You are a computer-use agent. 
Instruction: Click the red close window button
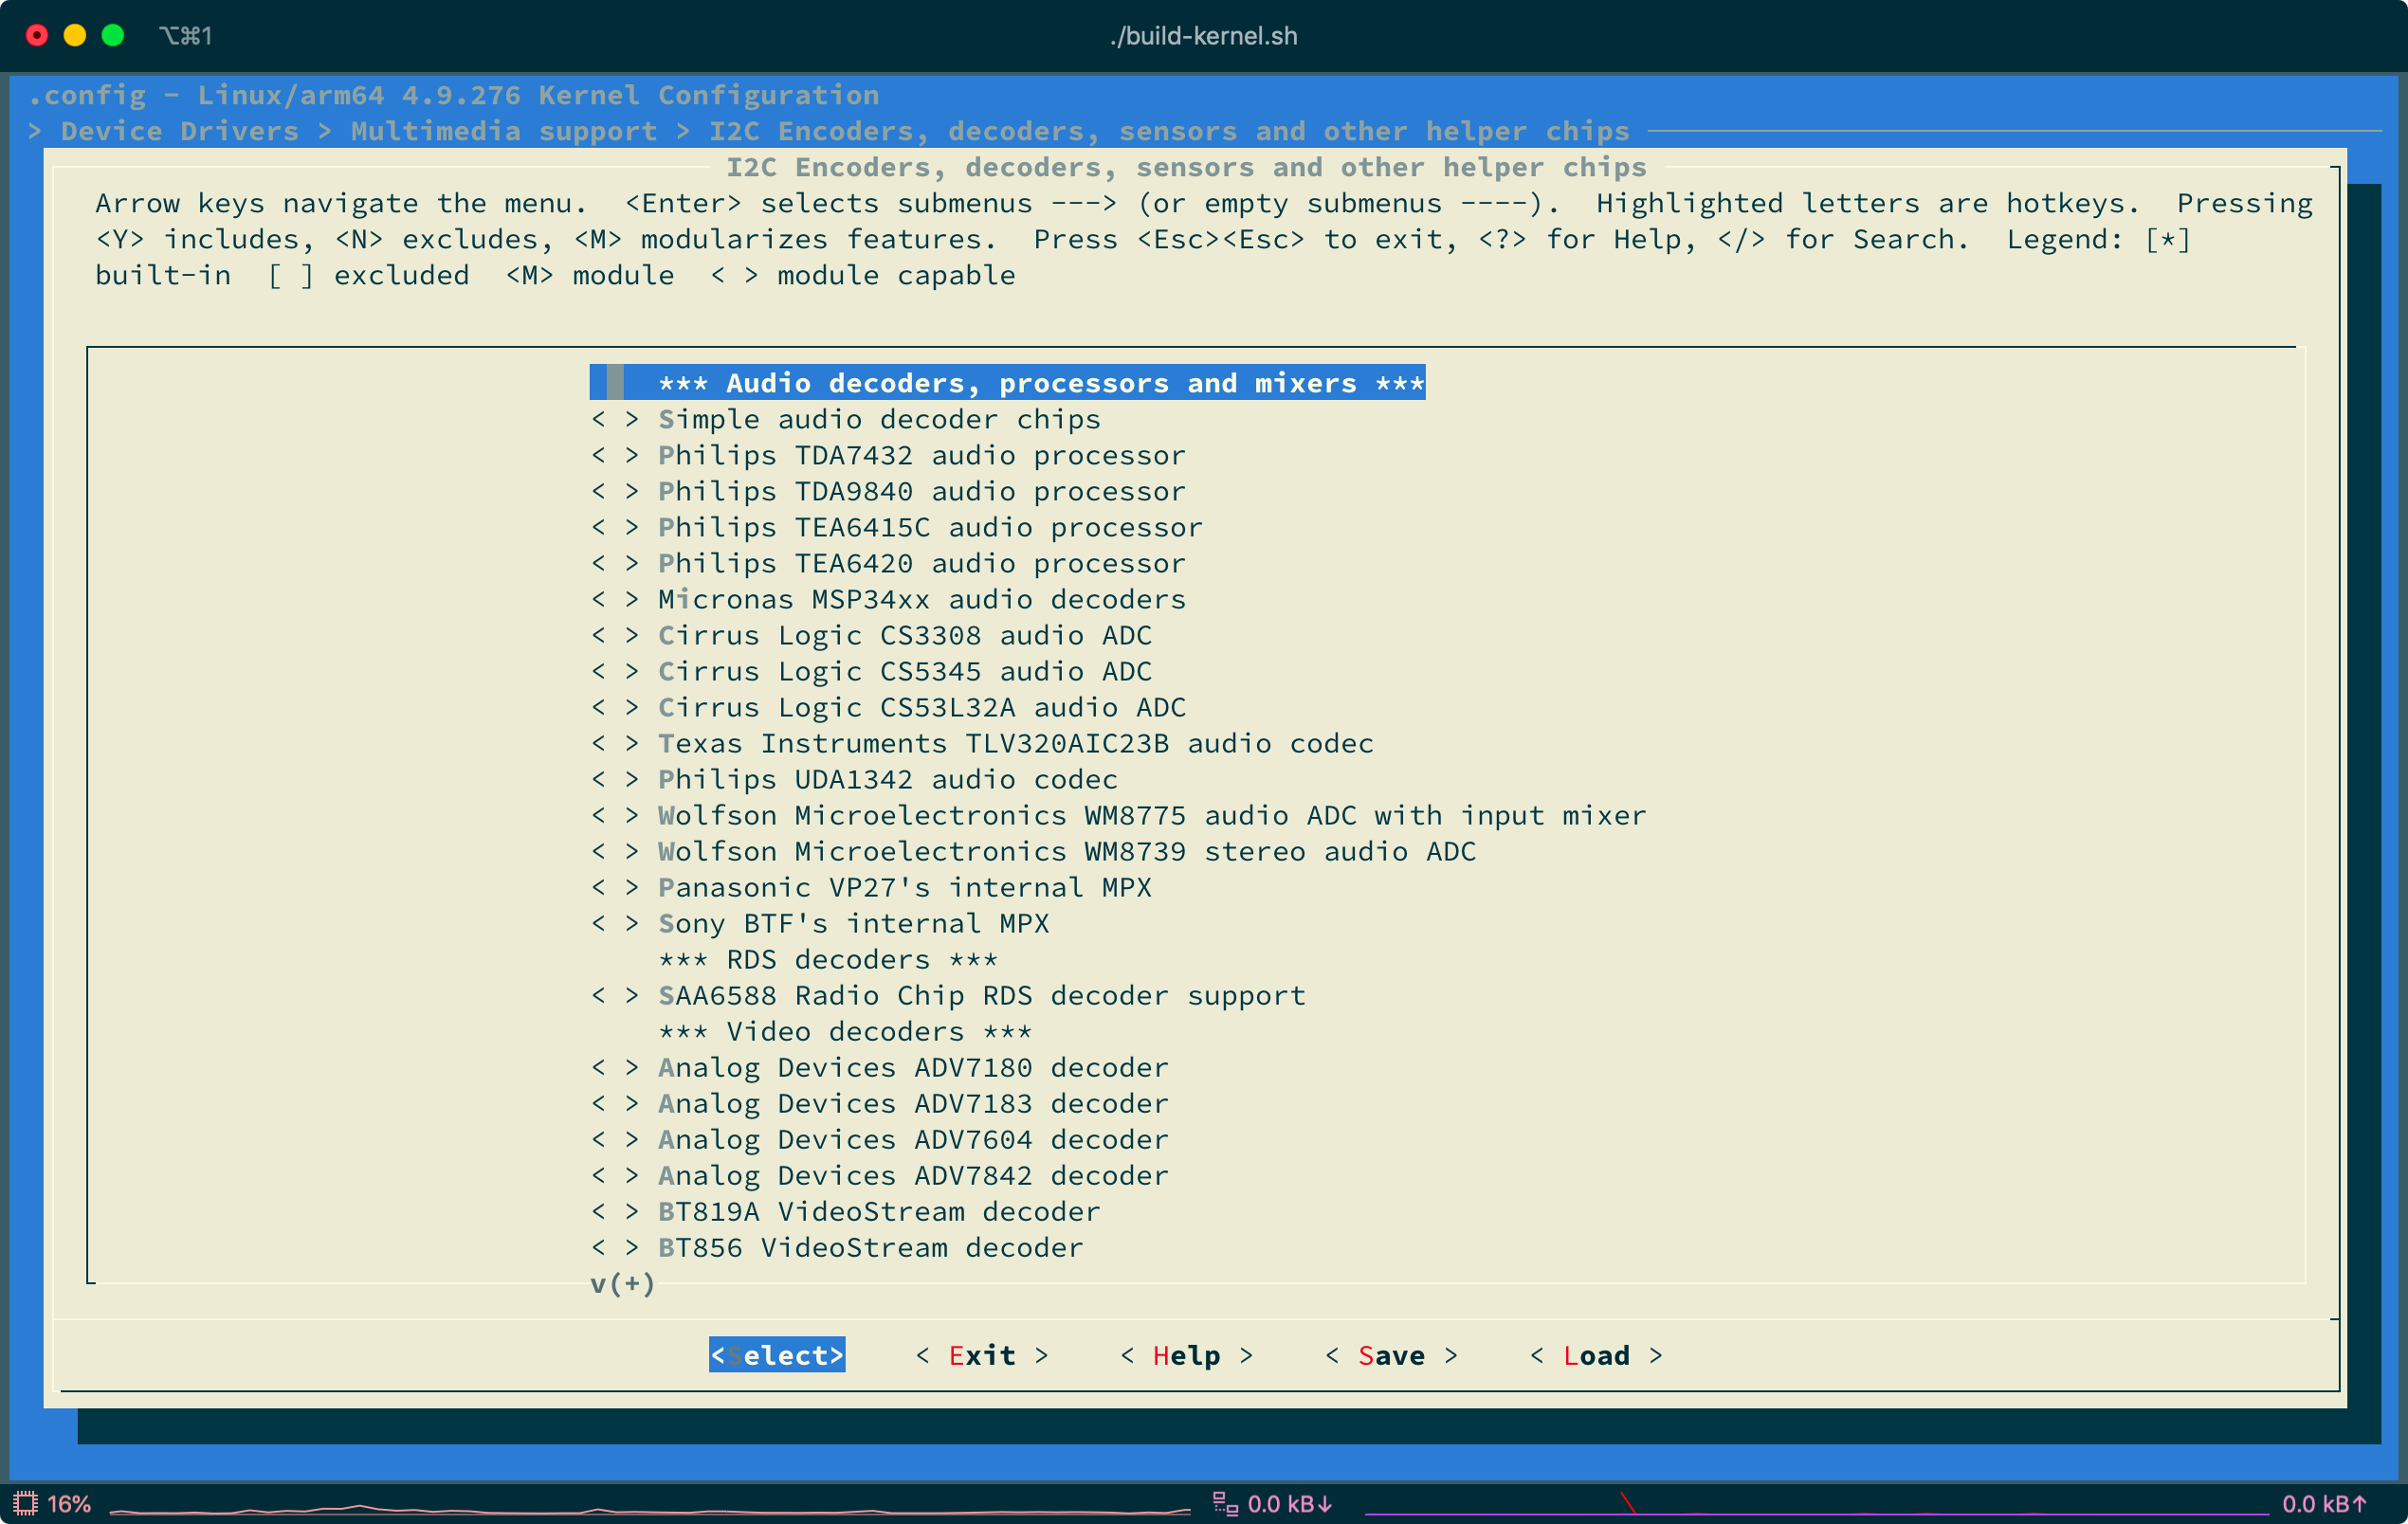pyautogui.click(x=37, y=36)
